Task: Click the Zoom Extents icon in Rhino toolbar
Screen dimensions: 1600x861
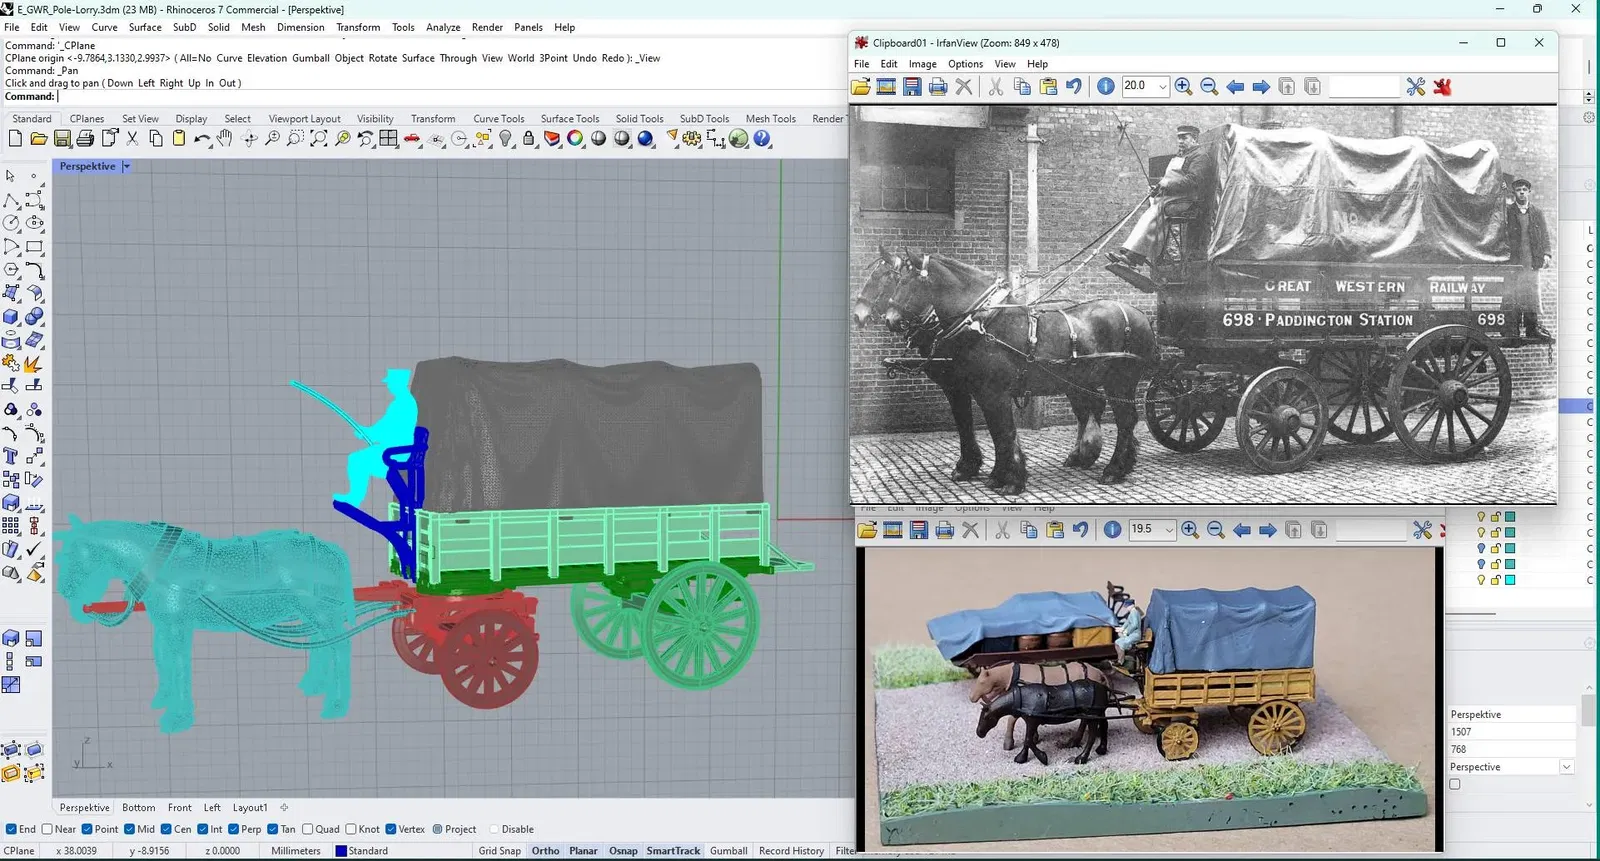Action: click(319, 139)
